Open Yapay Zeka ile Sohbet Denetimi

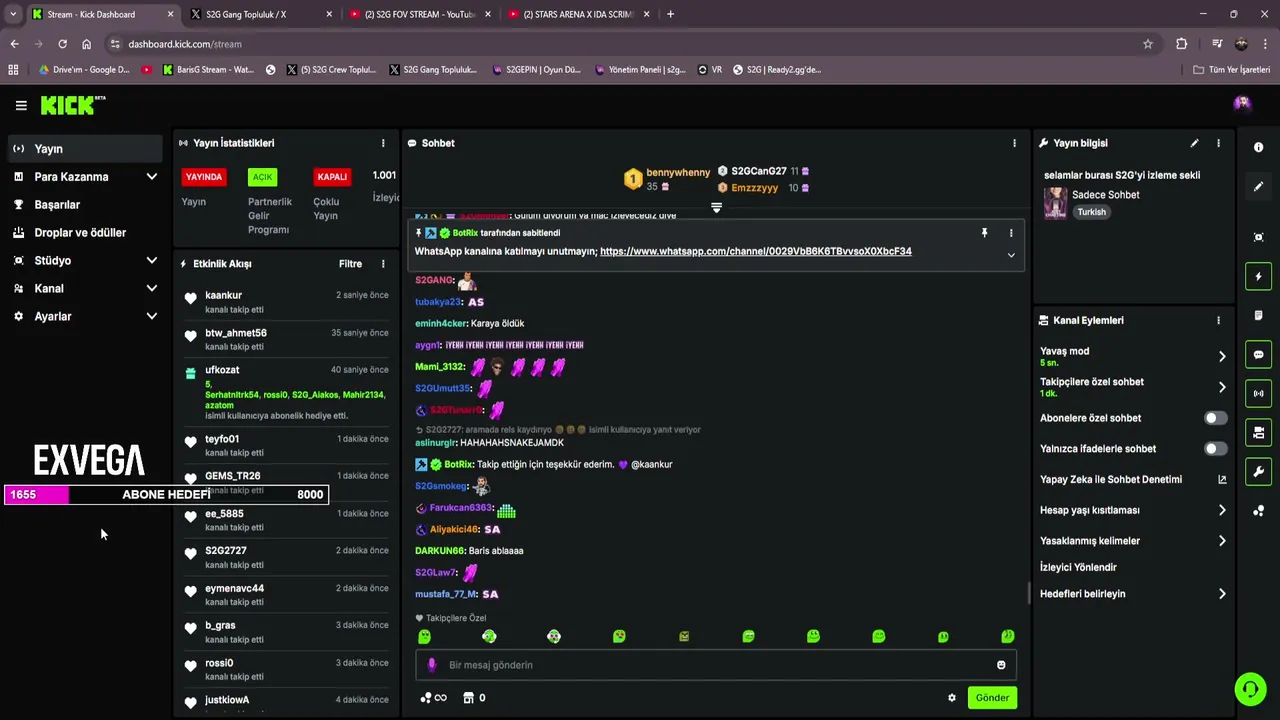pos(1133,480)
